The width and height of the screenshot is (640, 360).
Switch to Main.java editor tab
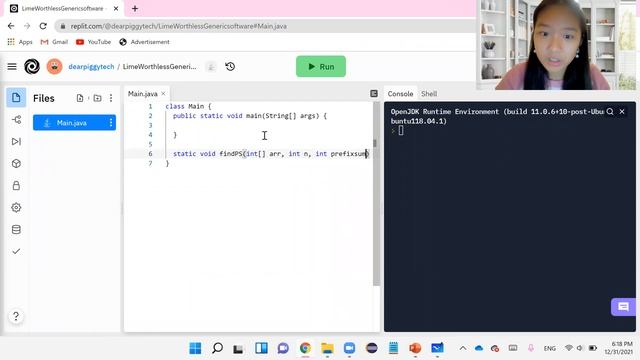[x=142, y=94]
